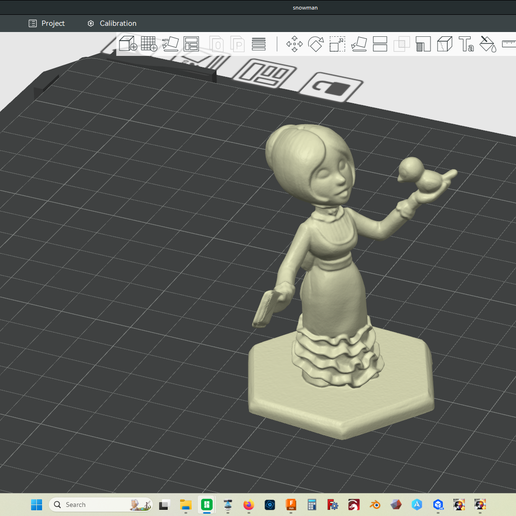Choose the Scale tool
The width and height of the screenshot is (516, 516).
[337, 44]
